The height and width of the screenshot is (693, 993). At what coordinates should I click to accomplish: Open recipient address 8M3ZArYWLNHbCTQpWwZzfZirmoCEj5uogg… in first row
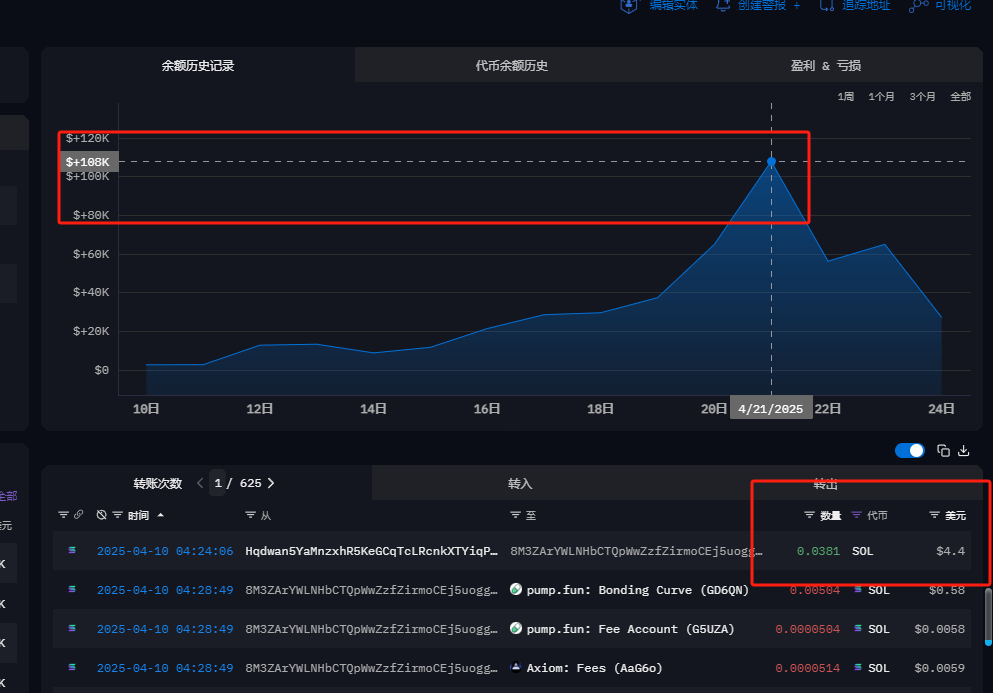click(x=636, y=551)
